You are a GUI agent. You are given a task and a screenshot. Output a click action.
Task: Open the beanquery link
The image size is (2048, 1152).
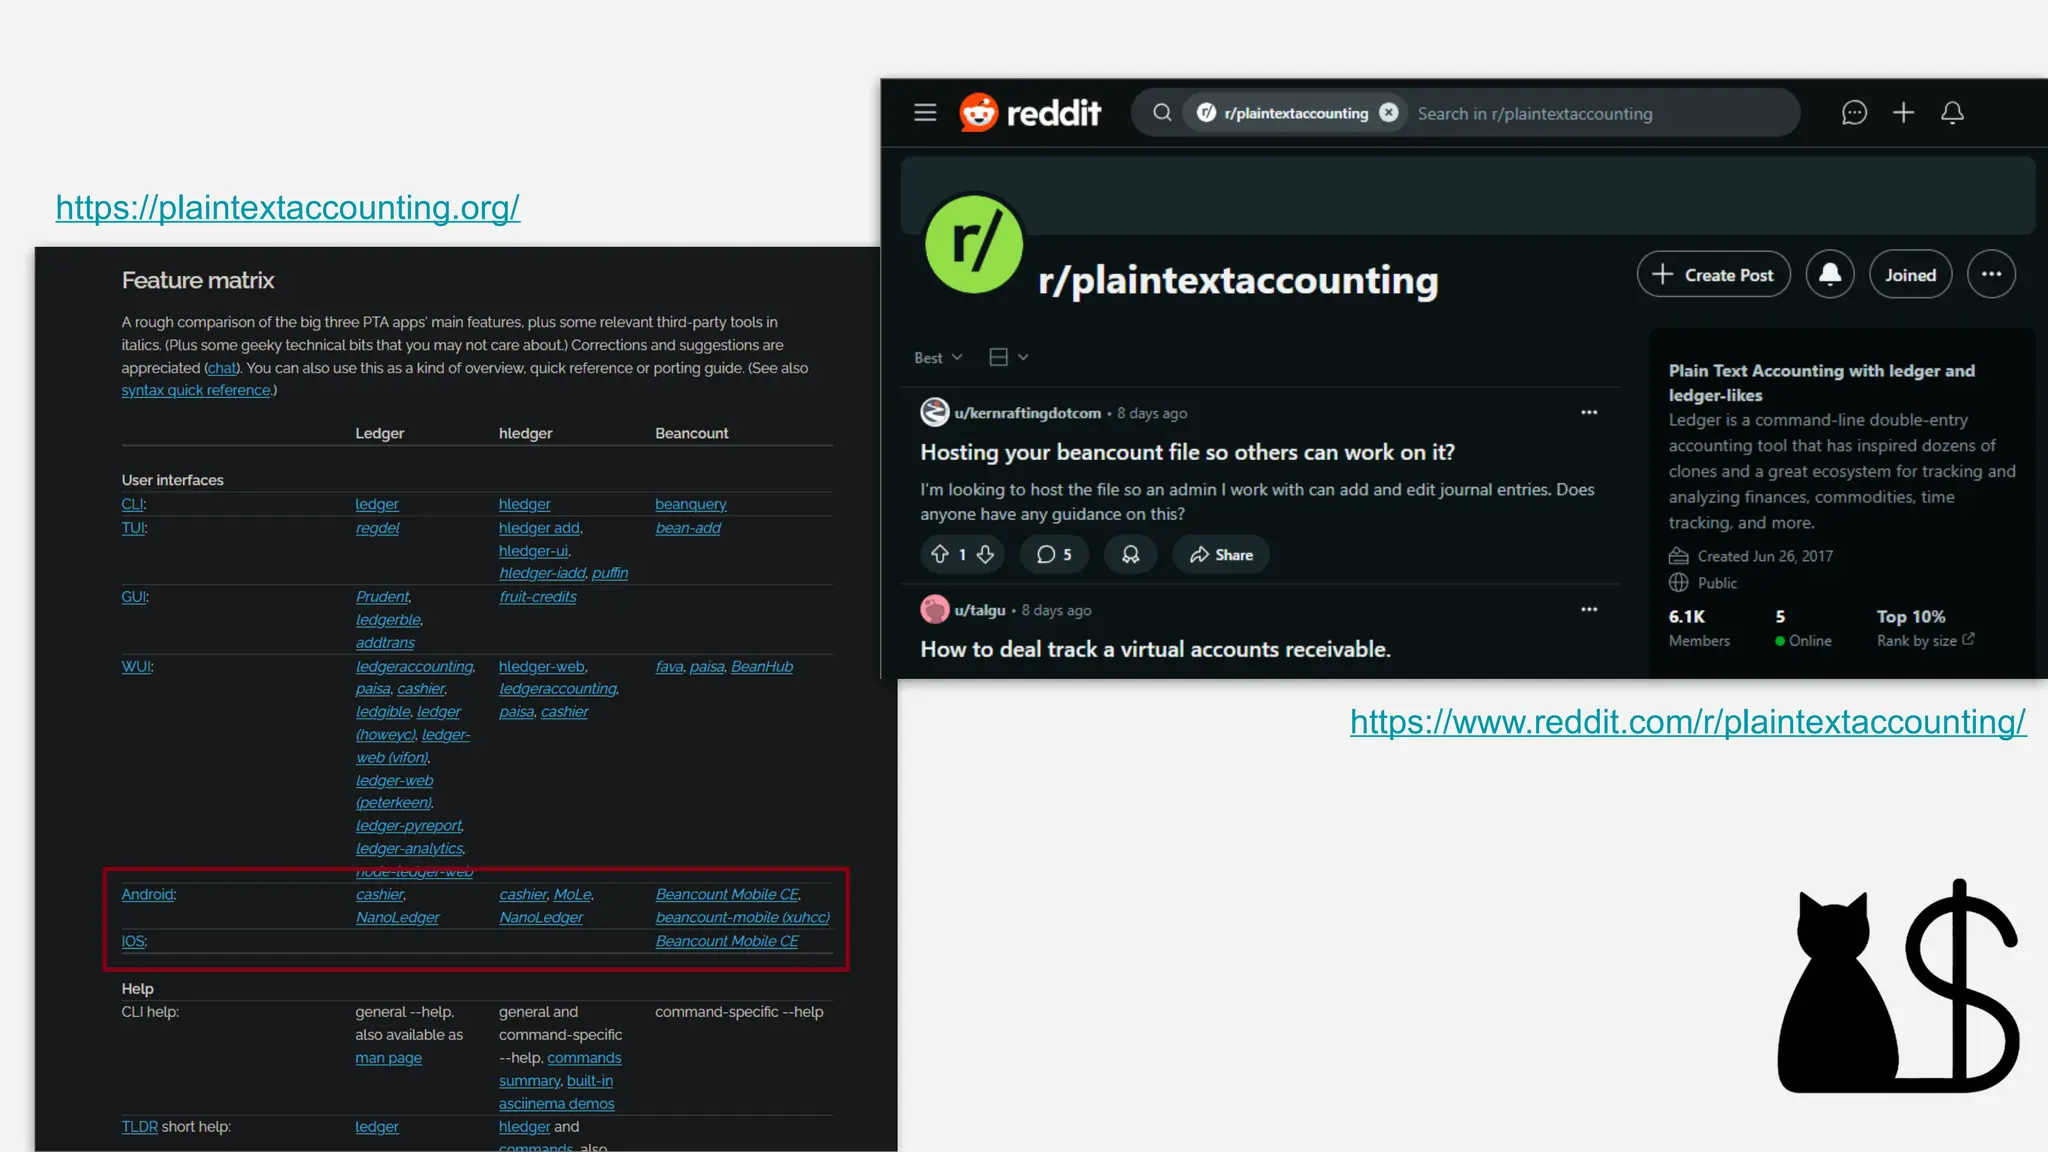pyautogui.click(x=690, y=504)
